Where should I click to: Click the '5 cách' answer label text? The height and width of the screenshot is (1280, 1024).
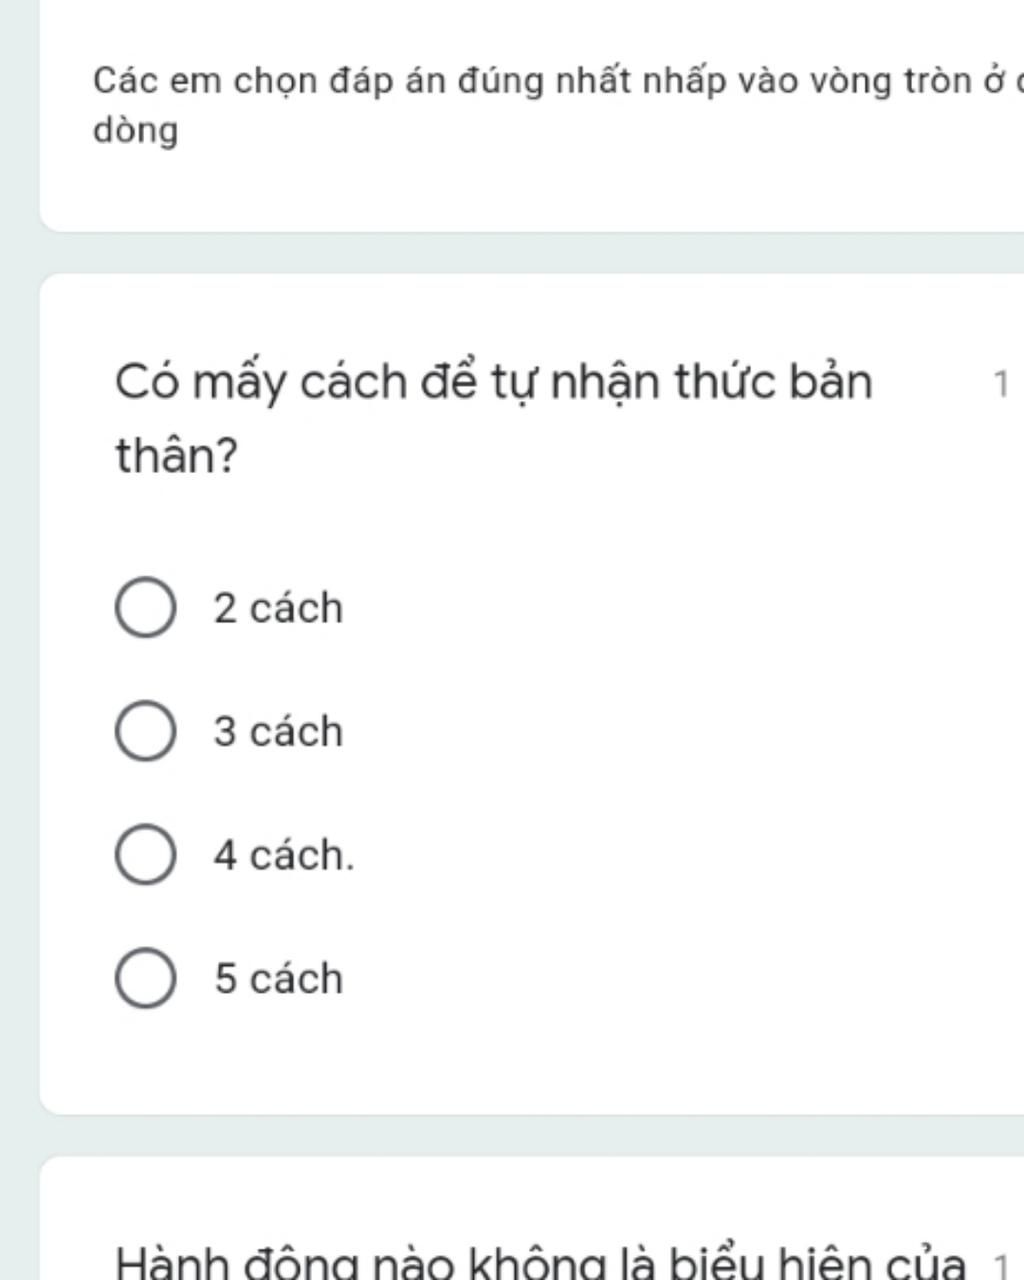(278, 979)
